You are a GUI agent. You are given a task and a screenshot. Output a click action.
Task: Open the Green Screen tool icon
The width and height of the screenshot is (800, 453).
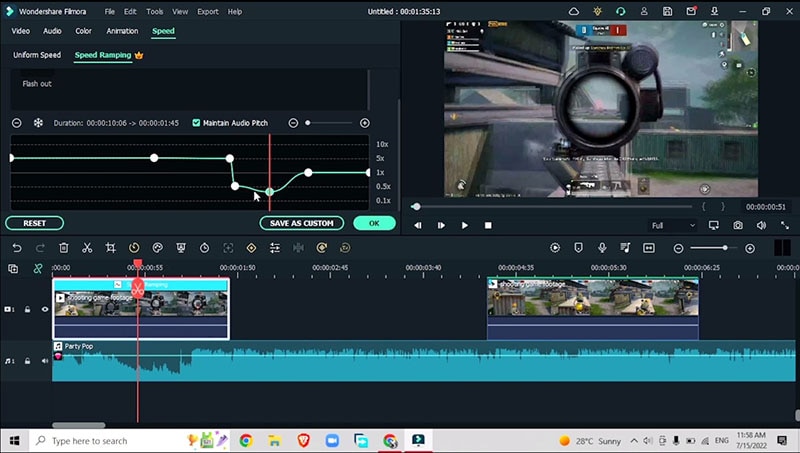[x=181, y=248]
